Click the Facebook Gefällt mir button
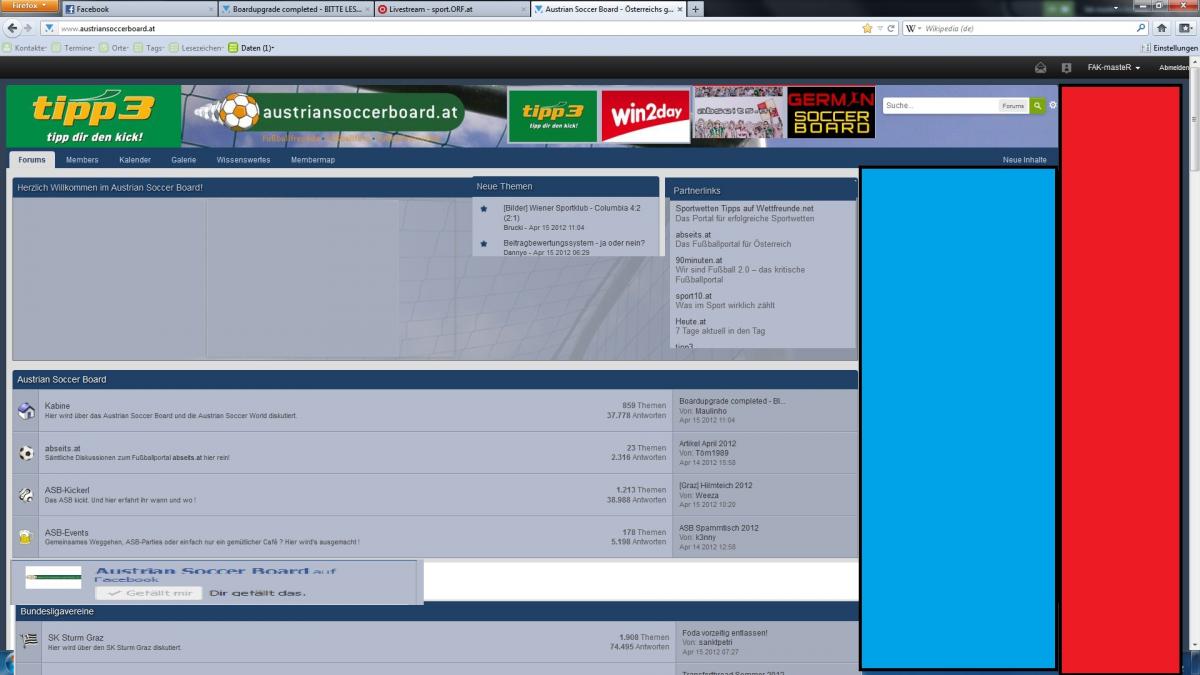Screen dimensions: 1200x675 149,593
